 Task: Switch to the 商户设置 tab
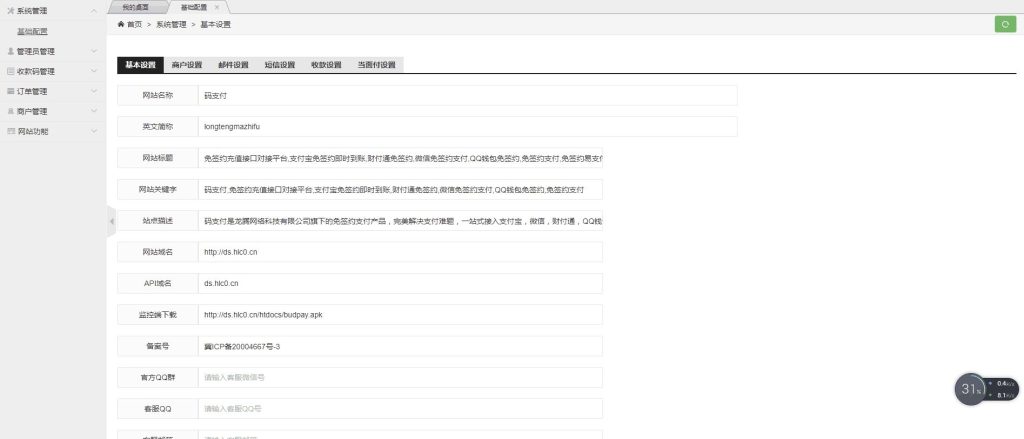click(187, 65)
